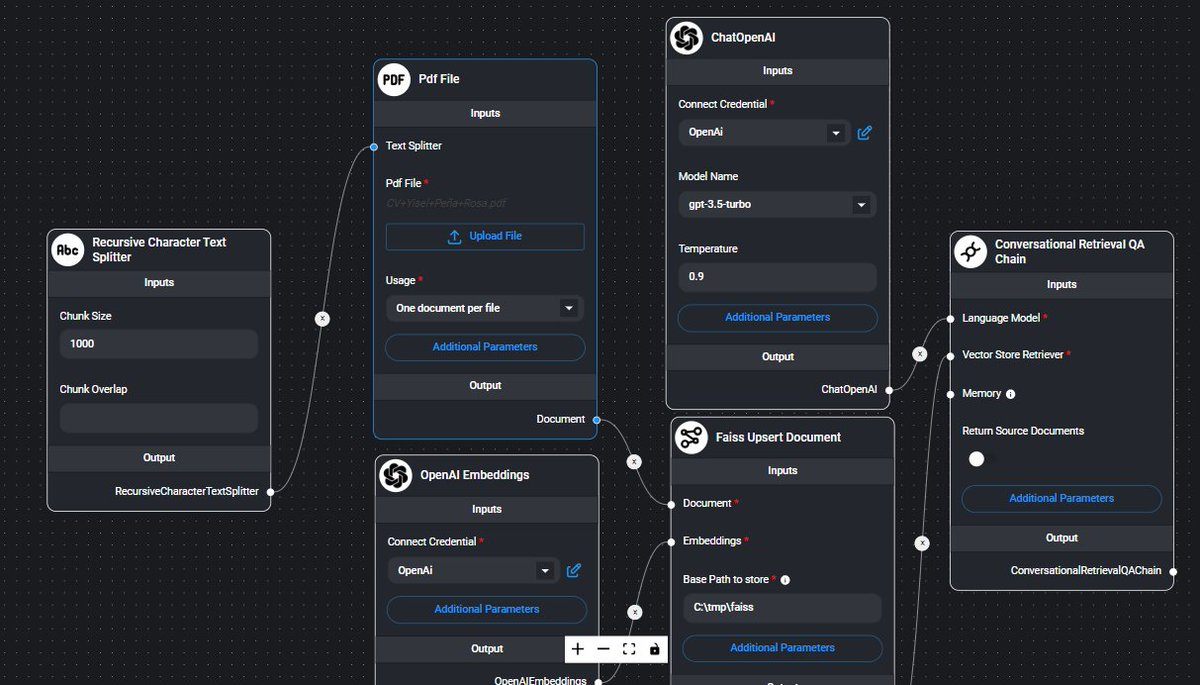Image resolution: width=1200 pixels, height=685 pixels.
Task: Click the Pdf File node PDF icon
Action: click(394, 79)
